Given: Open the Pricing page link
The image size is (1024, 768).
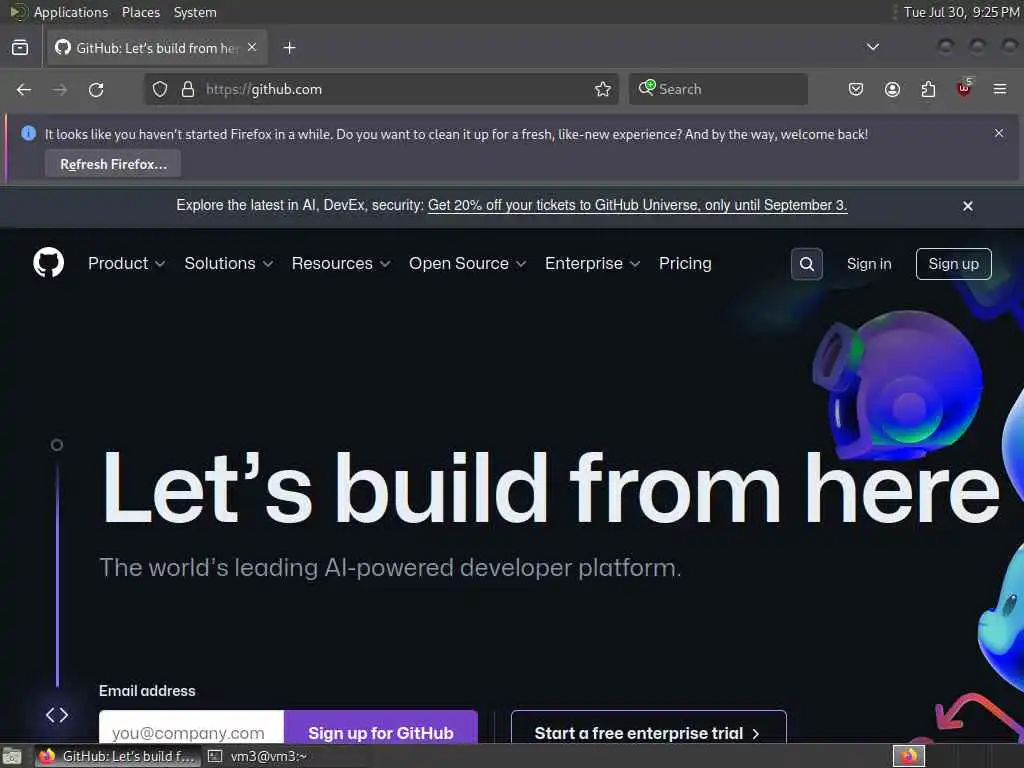Looking at the screenshot, I should click(x=685, y=263).
